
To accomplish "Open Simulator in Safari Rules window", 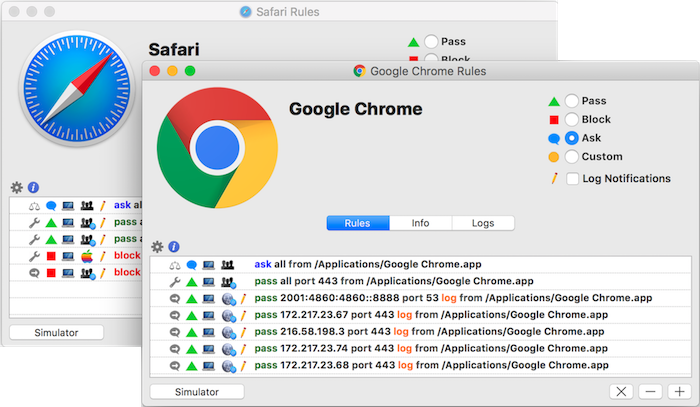I will [56, 332].
